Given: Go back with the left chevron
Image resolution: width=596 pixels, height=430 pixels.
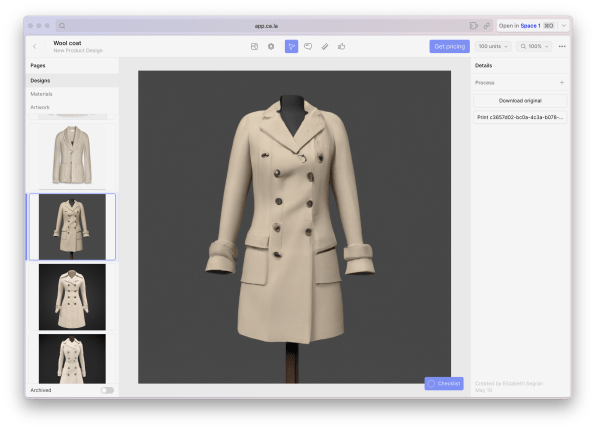Looking at the screenshot, I should tap(35, 46).
